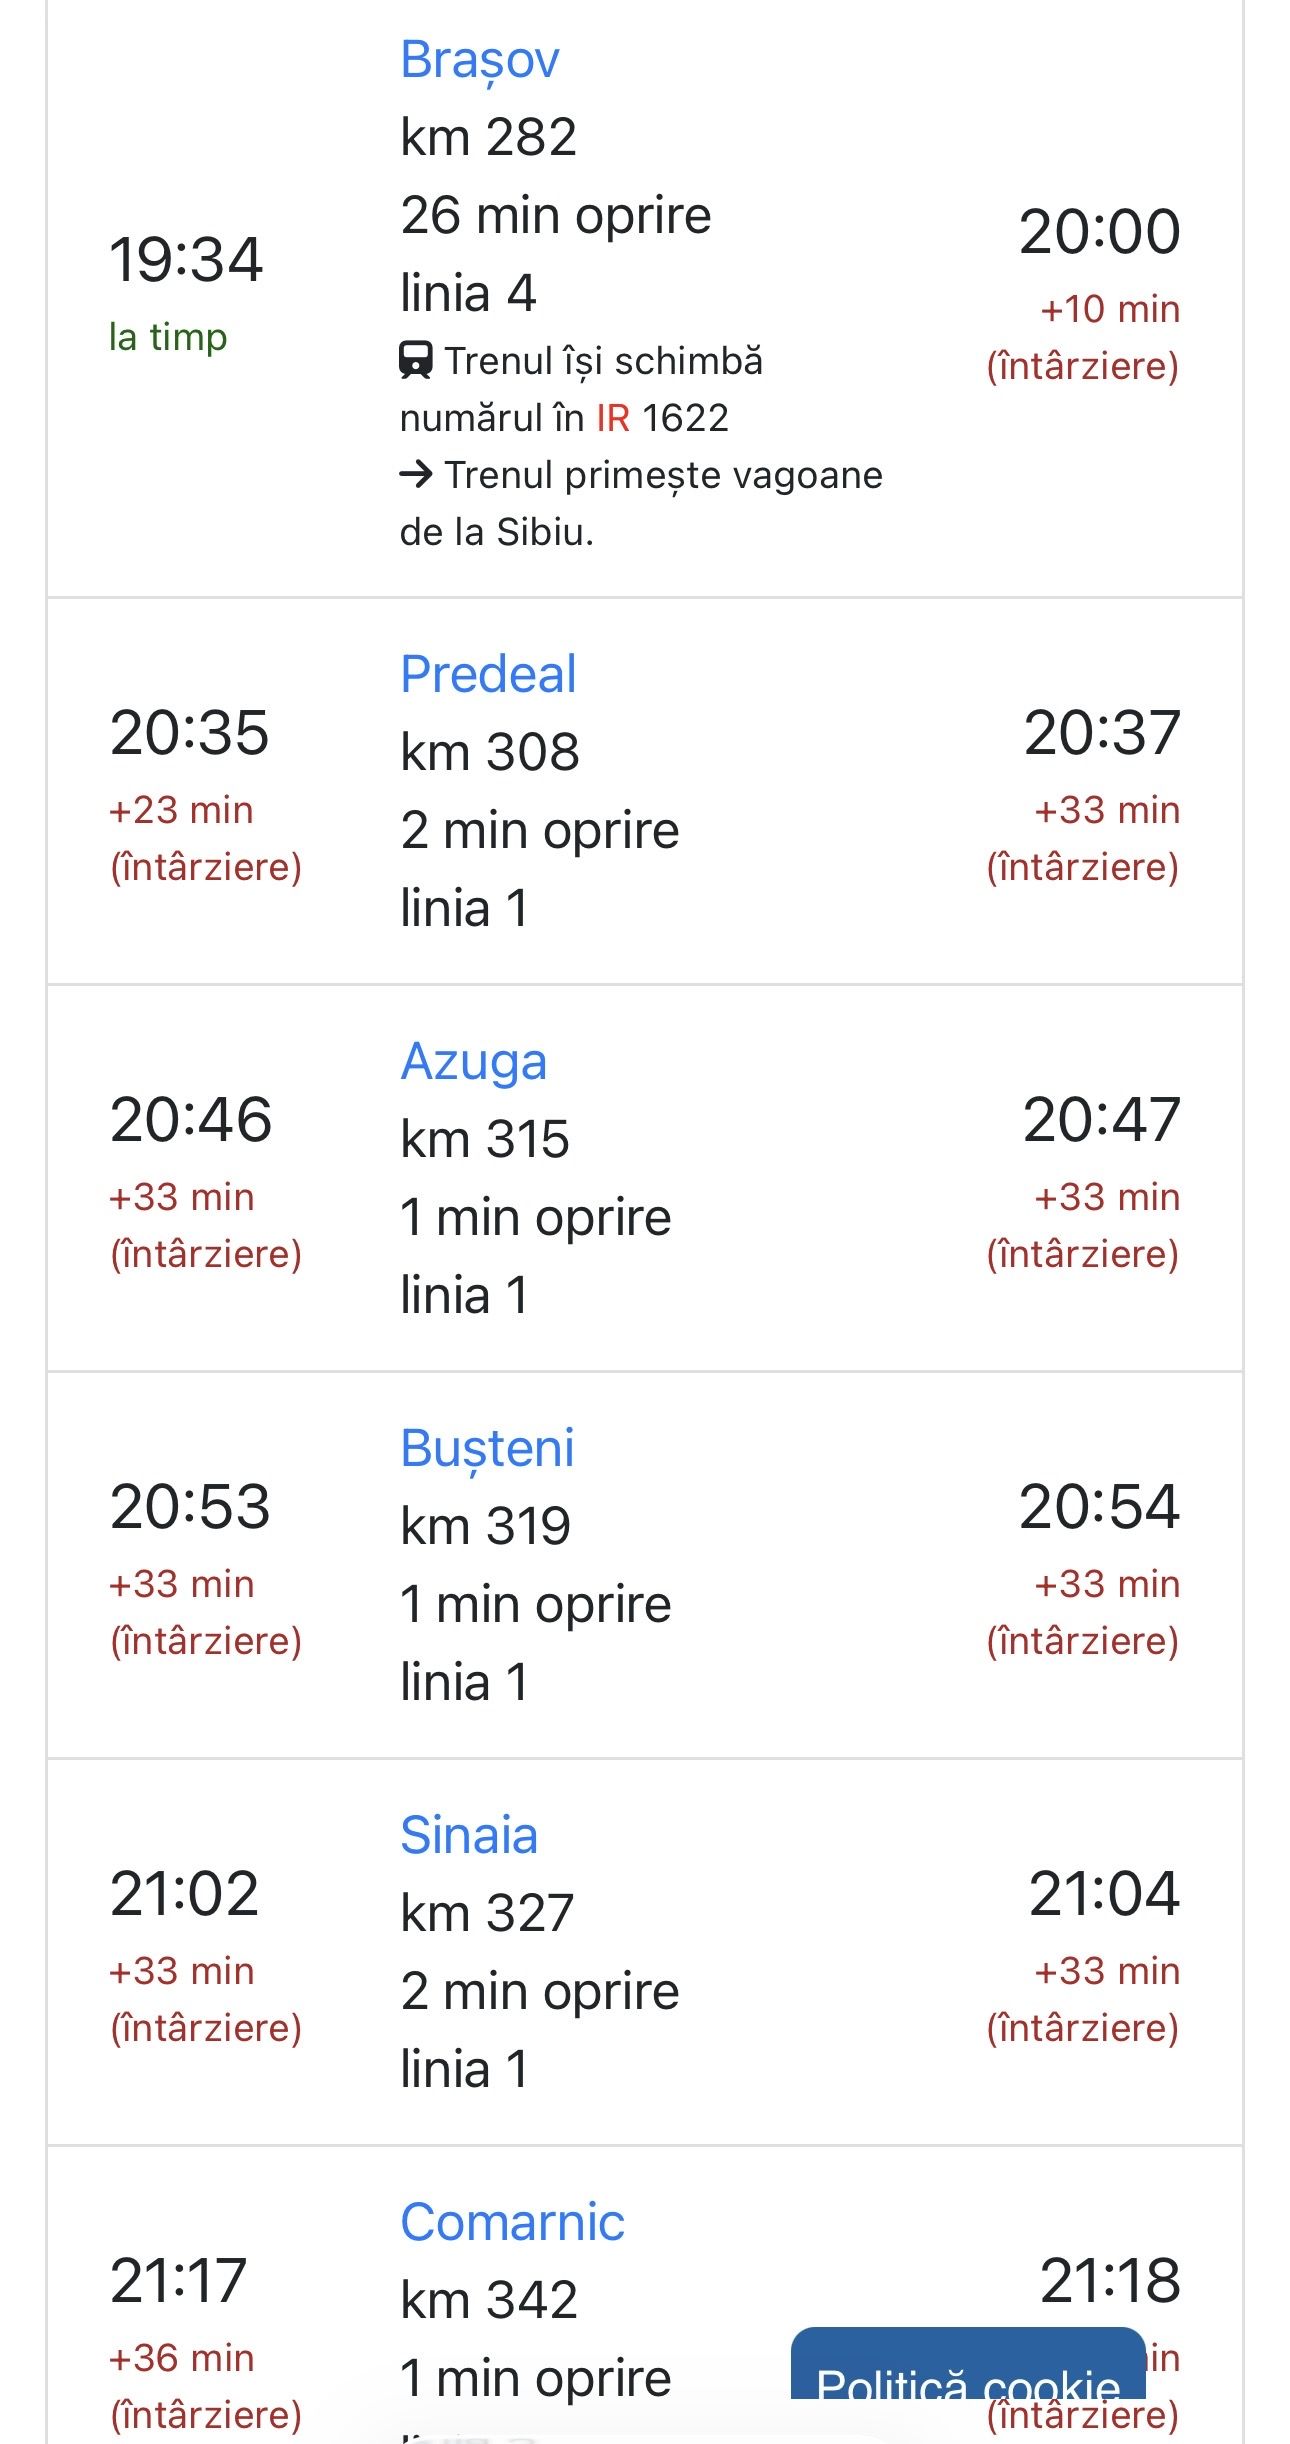Screen dimensions: 1290x2444
Task: Open the IR 1622 train link
Action: coord(662,418)
